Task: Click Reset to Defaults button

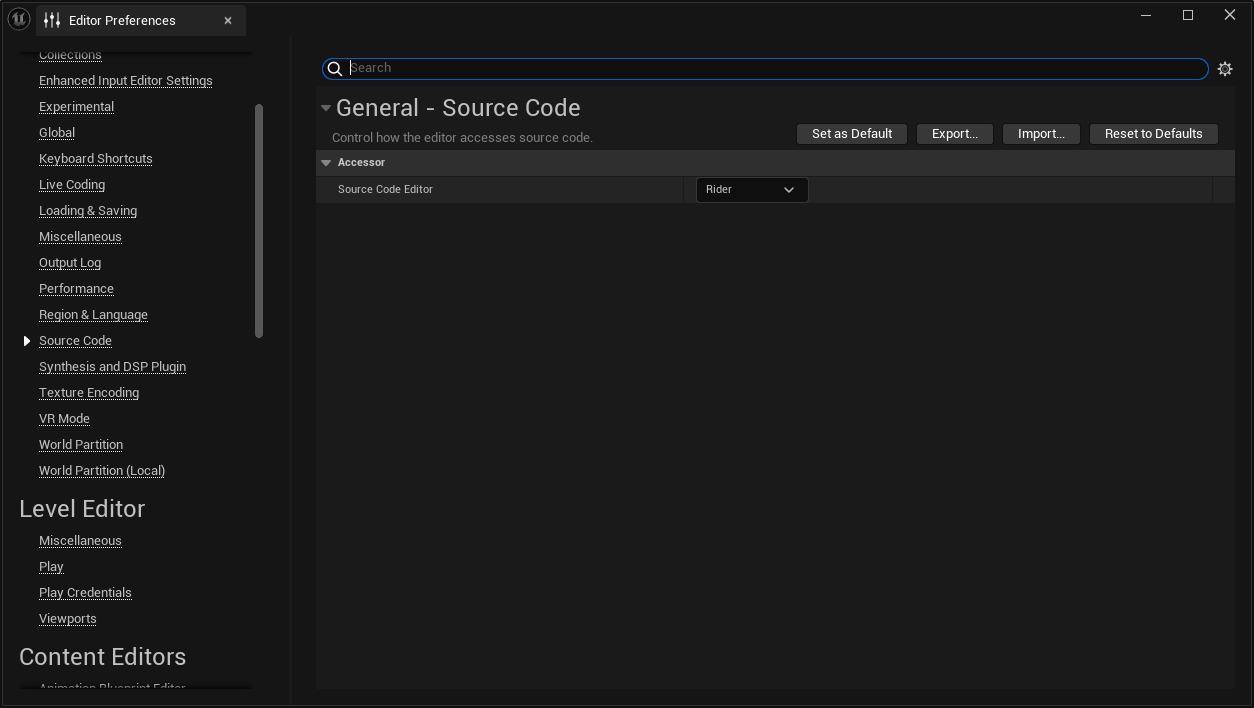Action: tap(1154, 134)
